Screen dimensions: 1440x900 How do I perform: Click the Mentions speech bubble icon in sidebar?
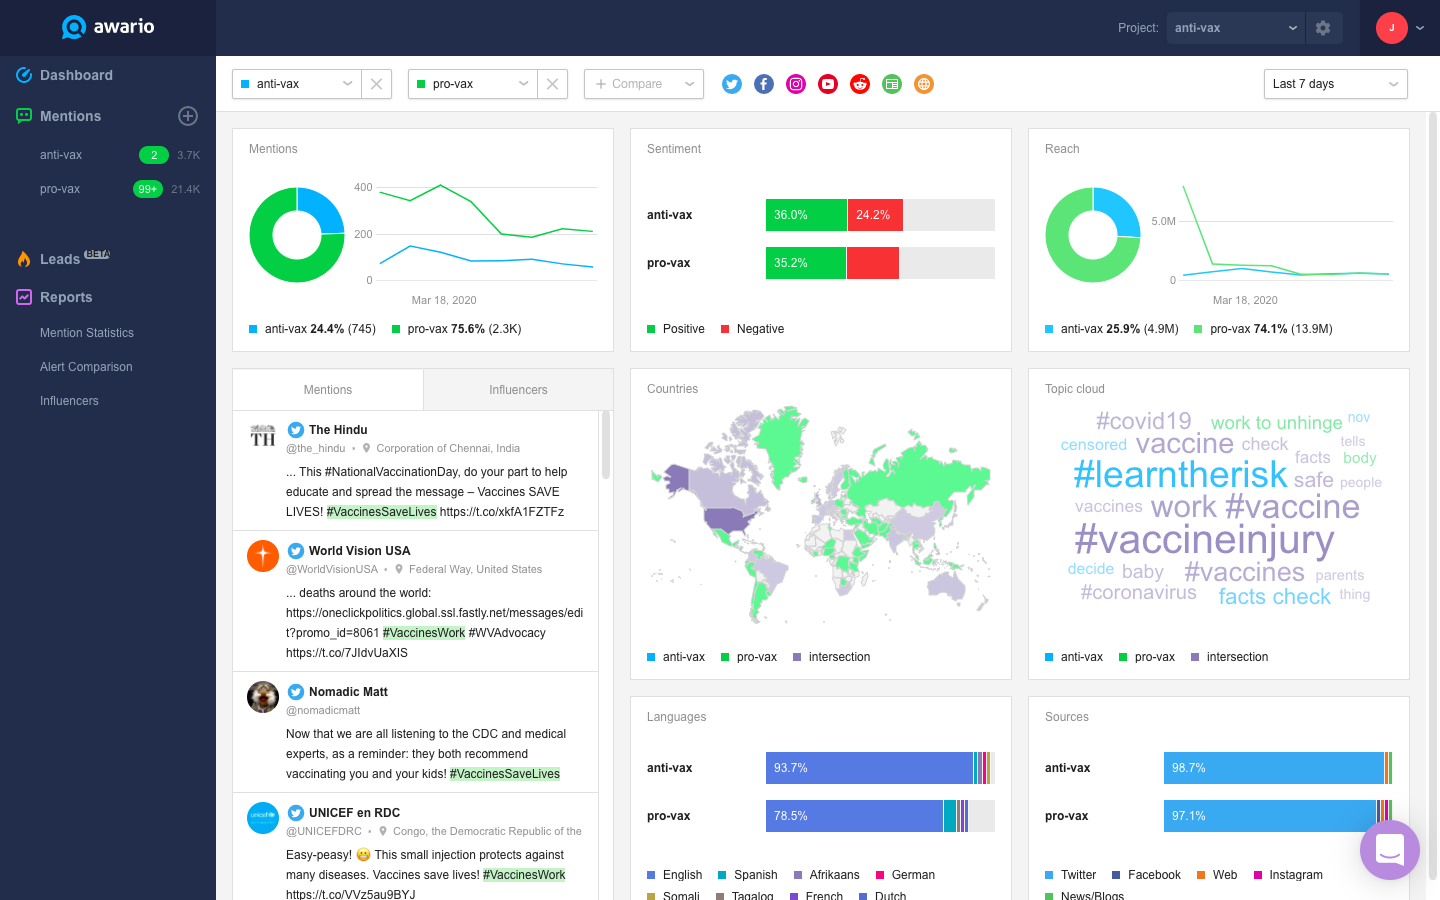tap(23, 116)
